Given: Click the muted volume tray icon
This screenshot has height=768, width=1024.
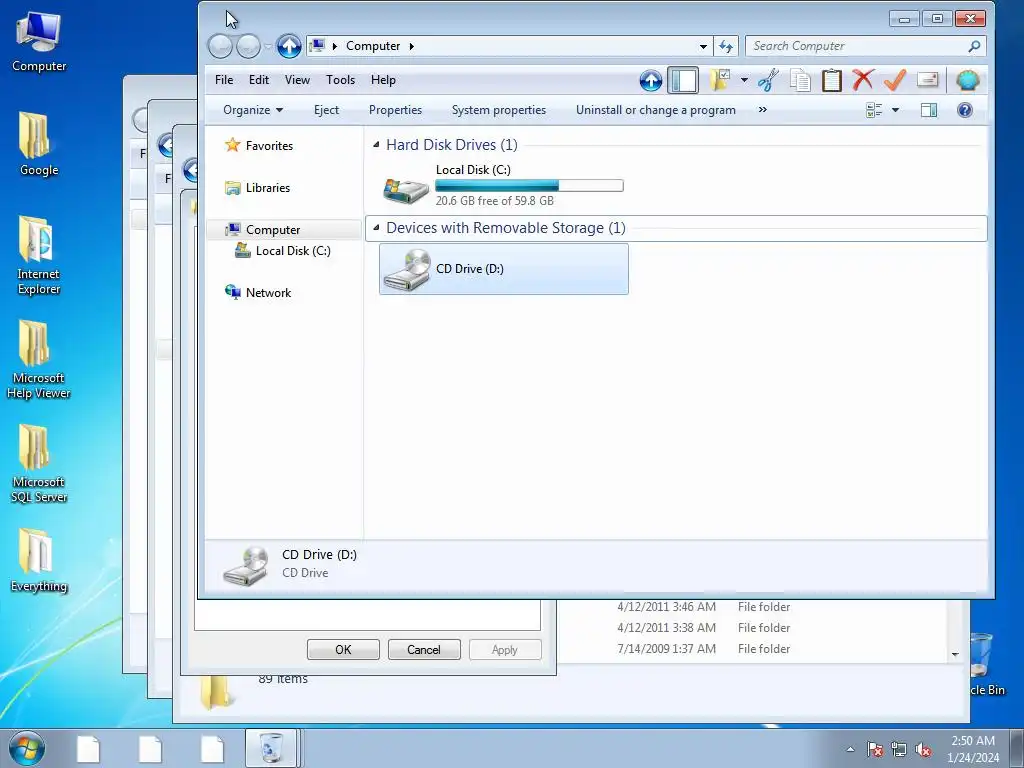Looking at the screenshot, I should 923,749.
